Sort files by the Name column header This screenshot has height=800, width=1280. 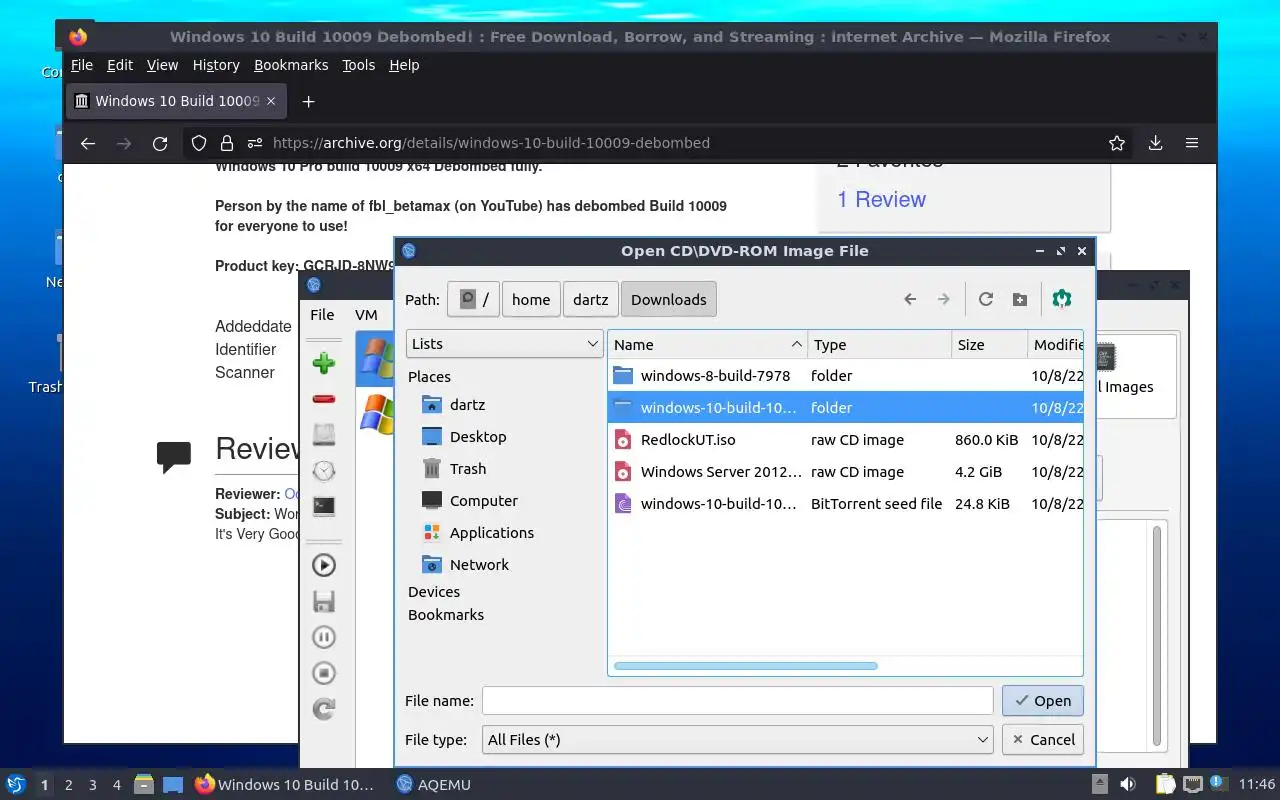coord(707,344)
